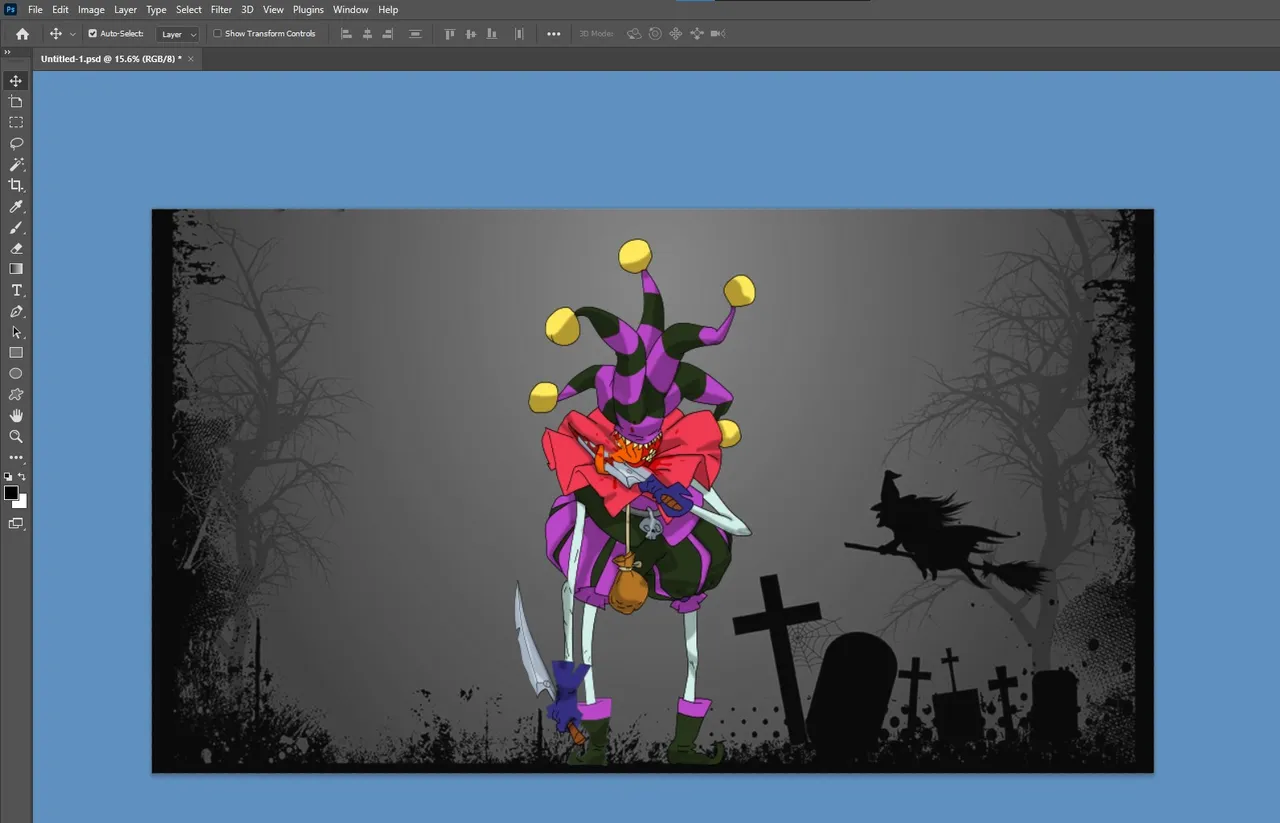Select the Path Selection arrow tool
1280x823 pixels.
pos(16,332)
